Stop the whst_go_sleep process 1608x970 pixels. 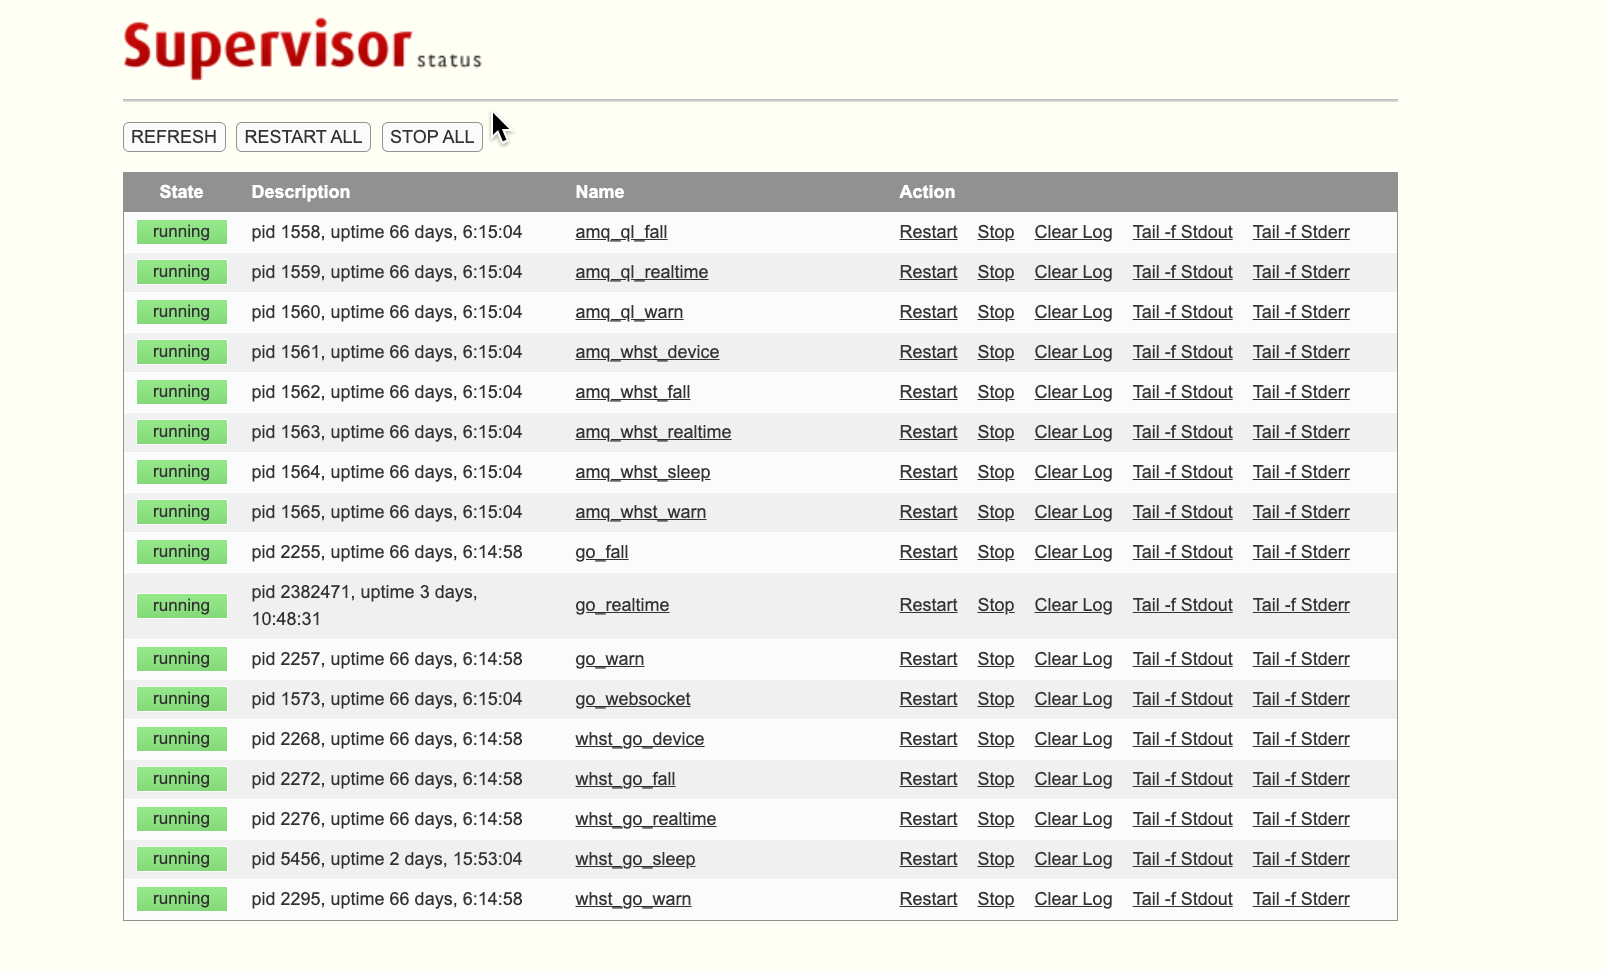[996, 859]
